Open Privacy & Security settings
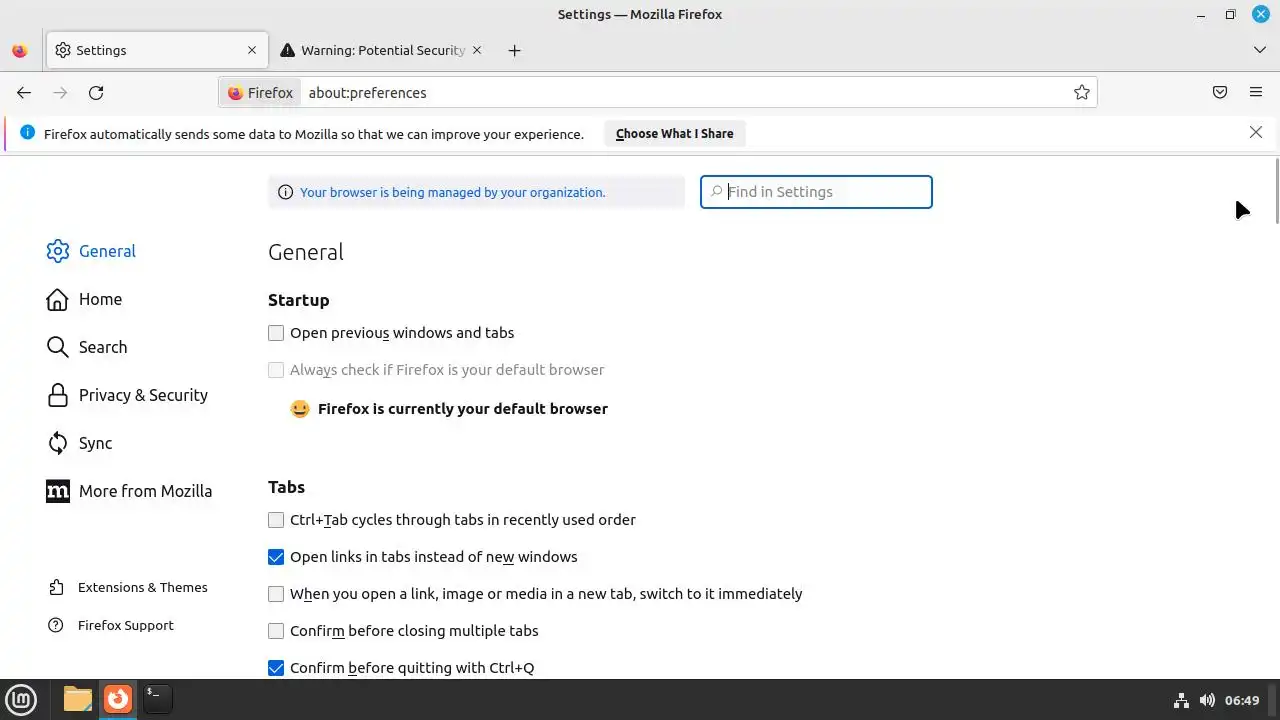This screenshot has width=1280, height=720. coord(127,395)
